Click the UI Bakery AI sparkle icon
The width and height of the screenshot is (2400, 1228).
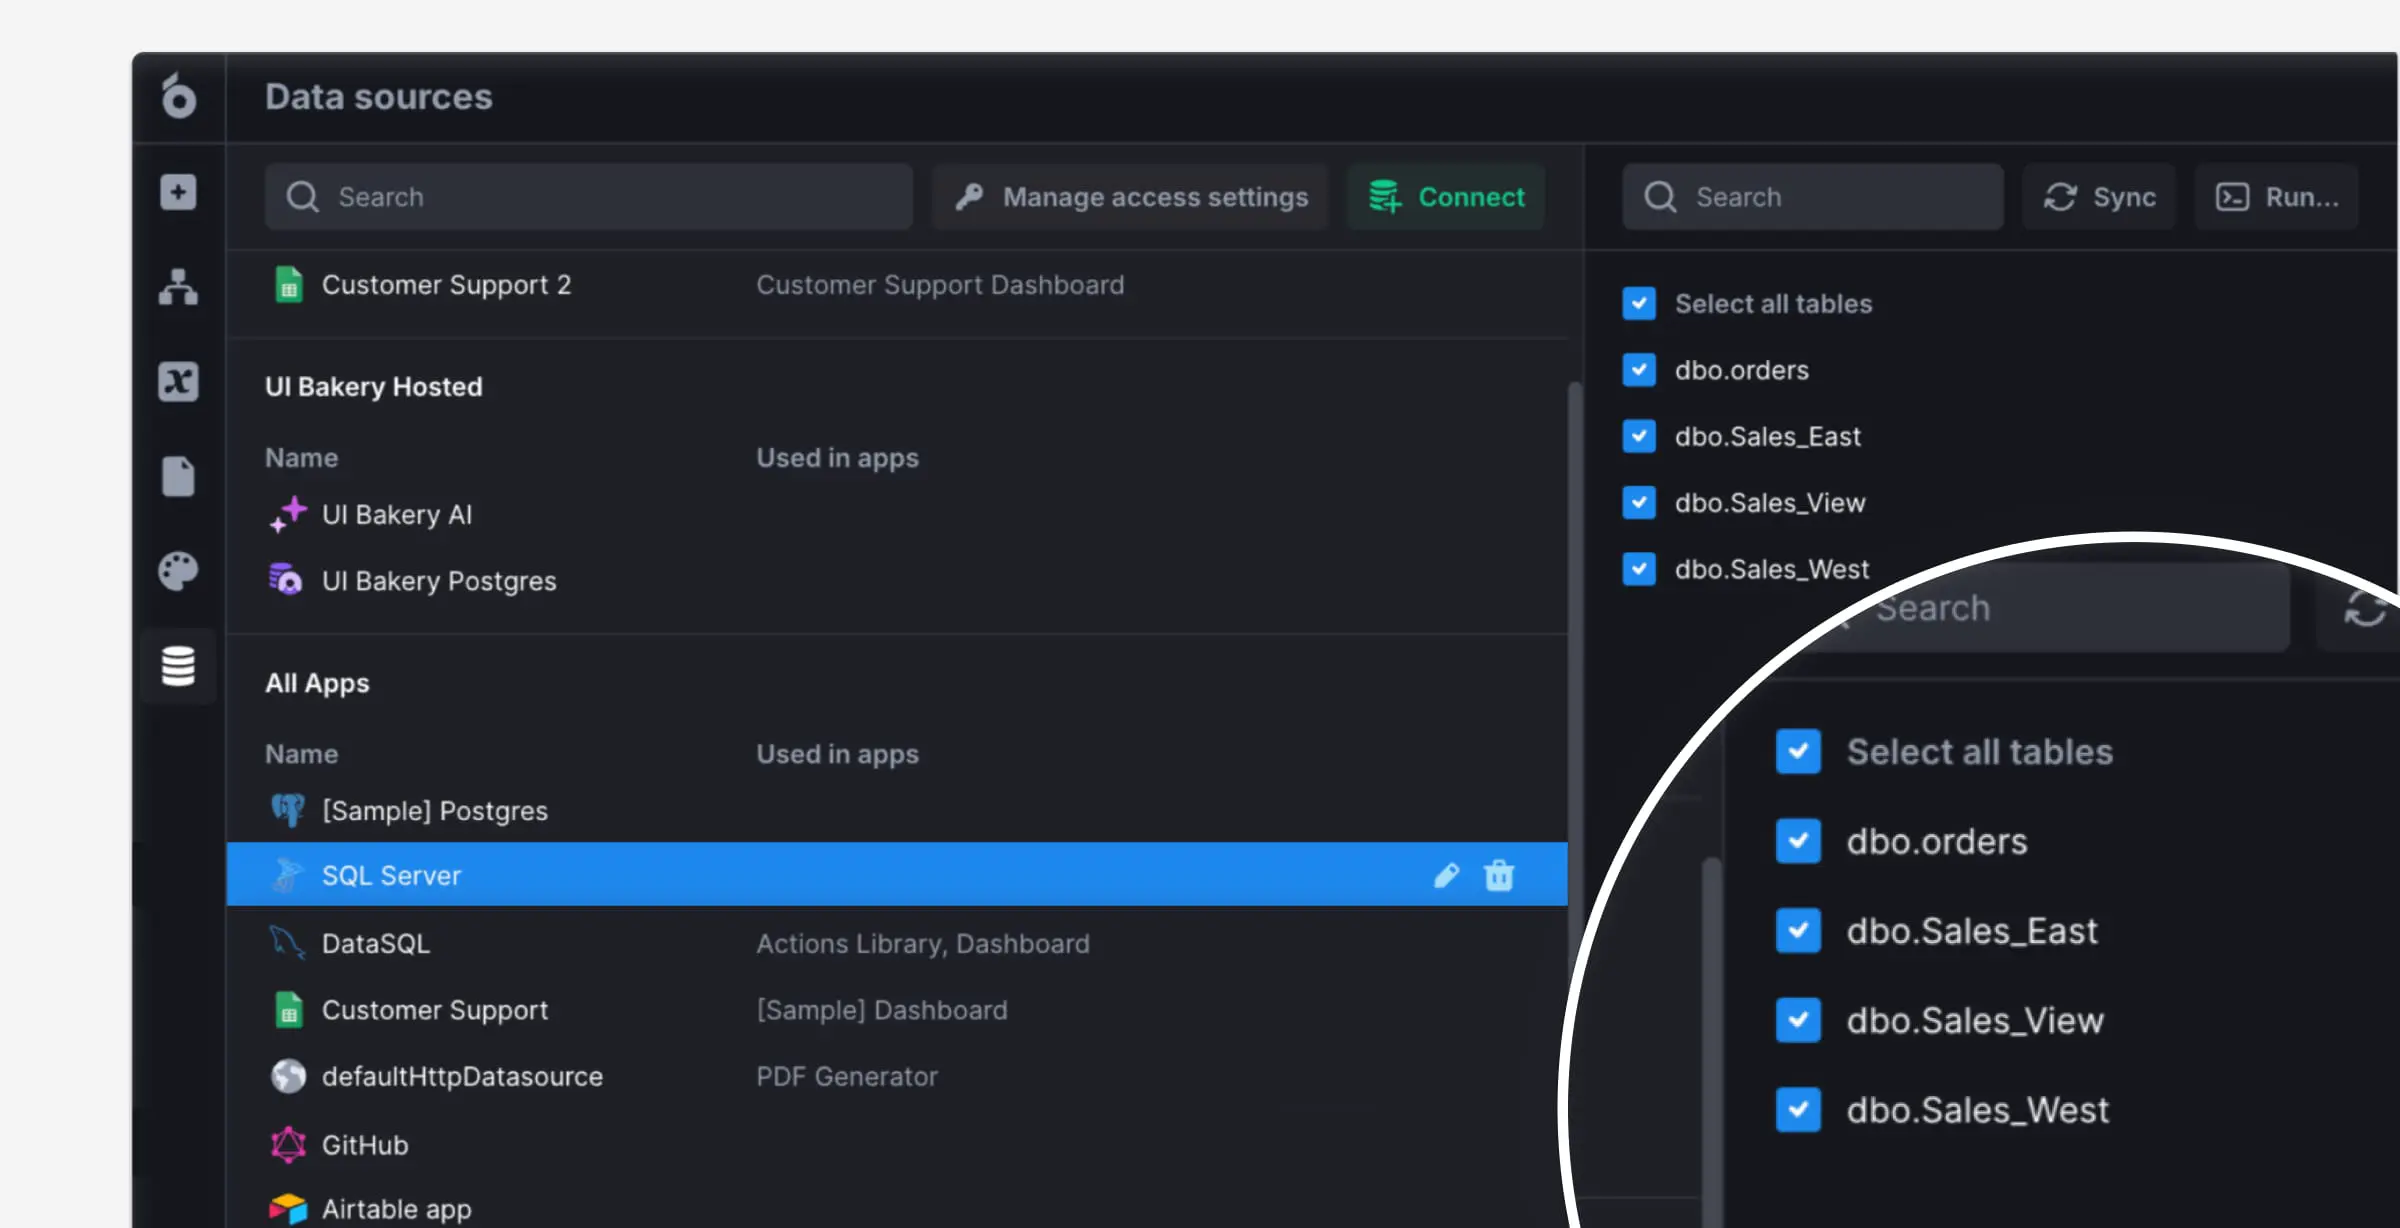coord(288,514)
